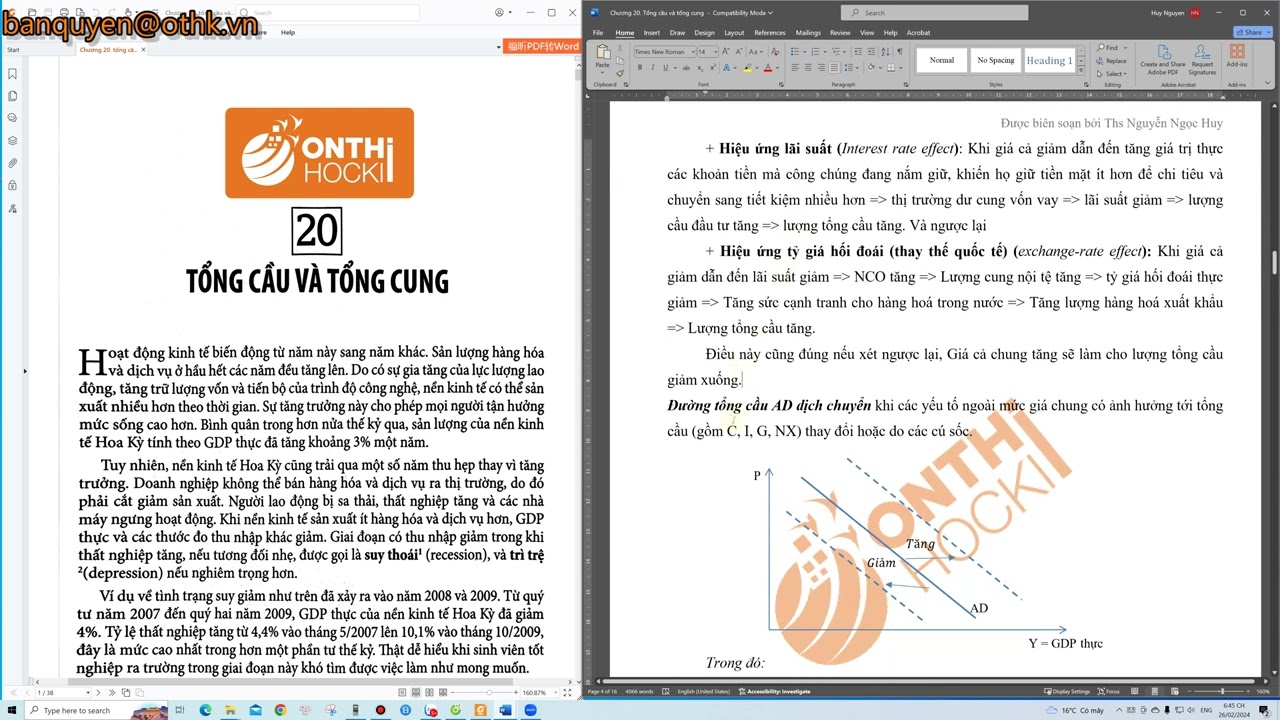Click the Print icon in the PDF toolbar

(64, 12)
